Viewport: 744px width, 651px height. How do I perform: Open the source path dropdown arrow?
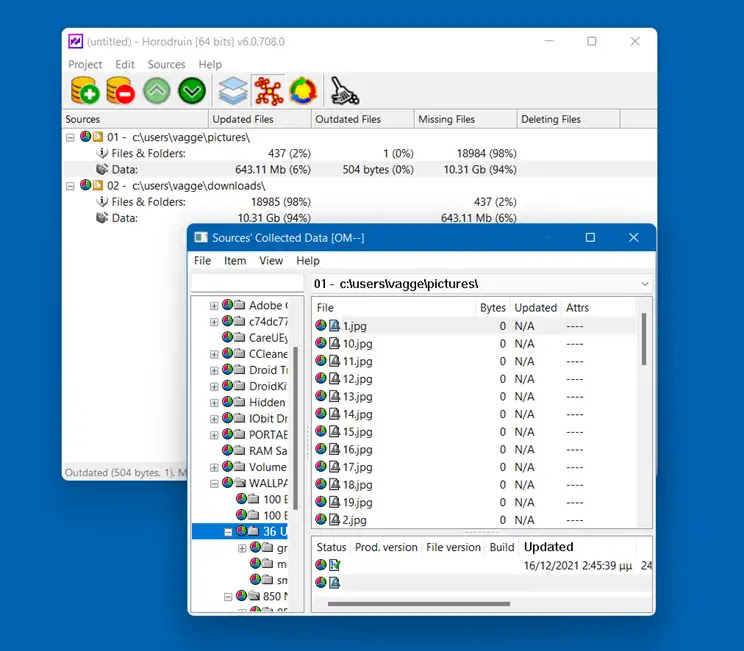coord(645,284)
